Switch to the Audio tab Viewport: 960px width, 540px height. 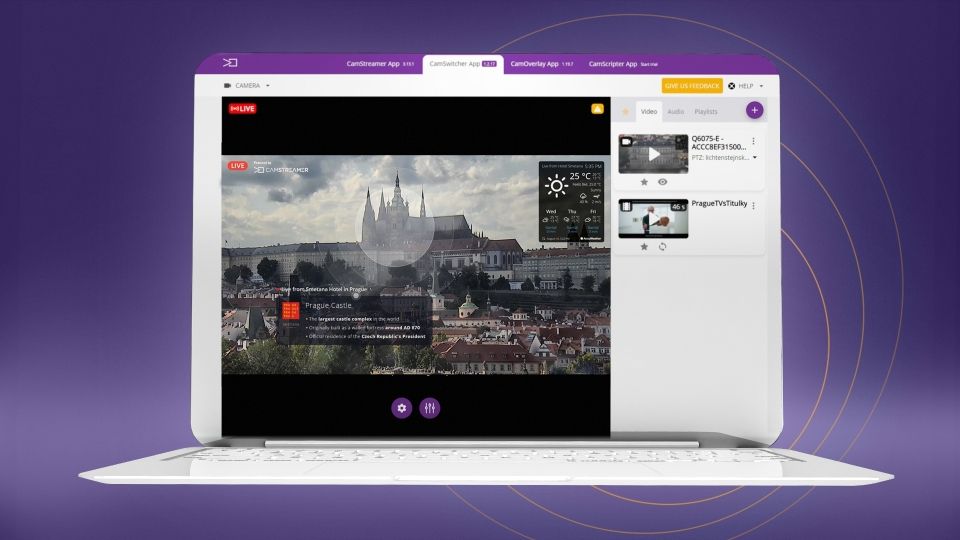point(676,112)
